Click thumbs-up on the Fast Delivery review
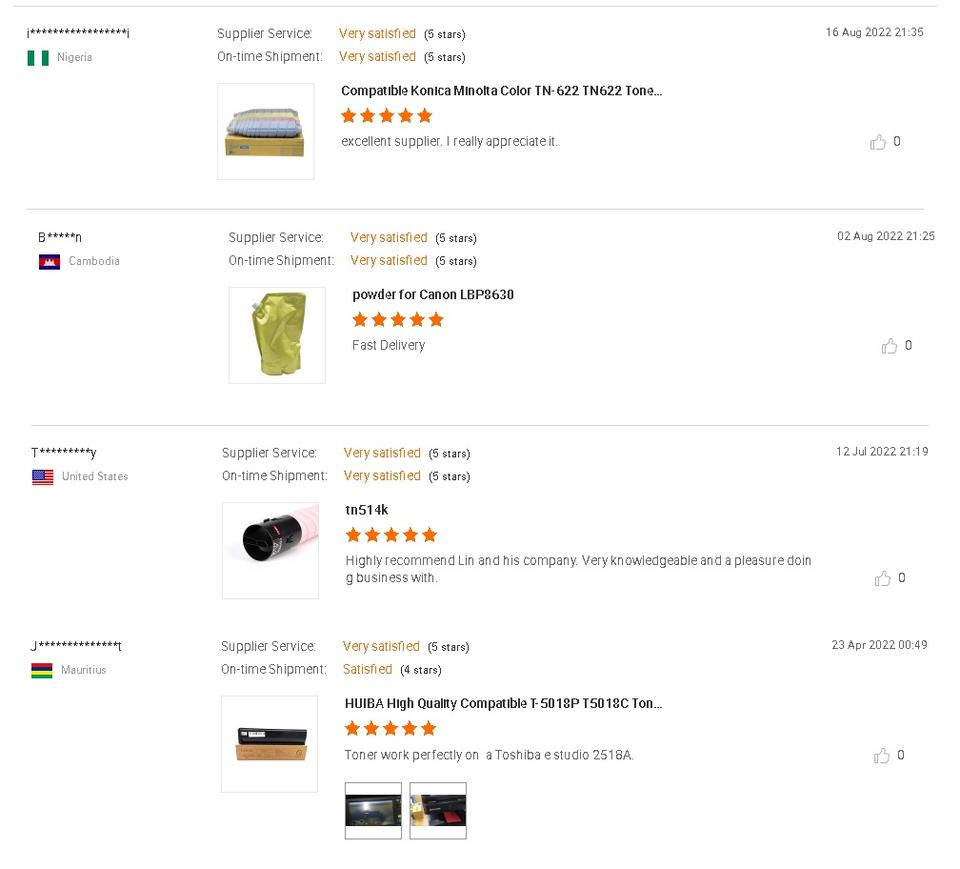Viewport: 960px width, 869px height. tap(889, 346)
